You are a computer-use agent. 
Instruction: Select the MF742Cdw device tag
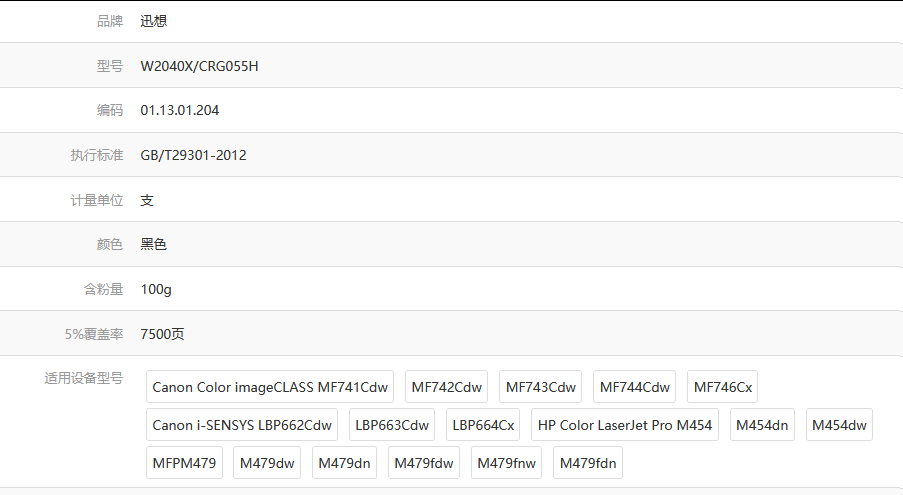click(446, 387)
